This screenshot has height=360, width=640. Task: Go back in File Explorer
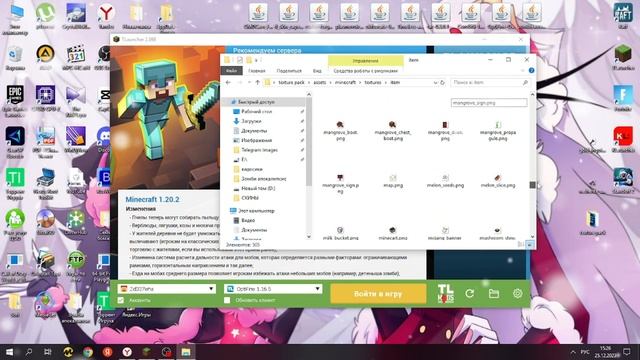pos(228,82)
